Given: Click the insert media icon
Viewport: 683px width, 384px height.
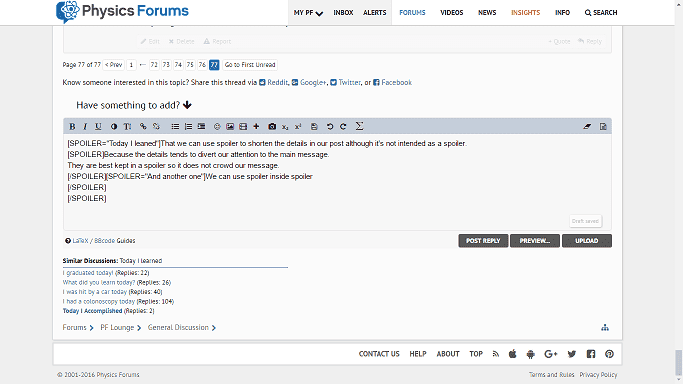Looking at the screenshot, I should click(x=243, y=127).
